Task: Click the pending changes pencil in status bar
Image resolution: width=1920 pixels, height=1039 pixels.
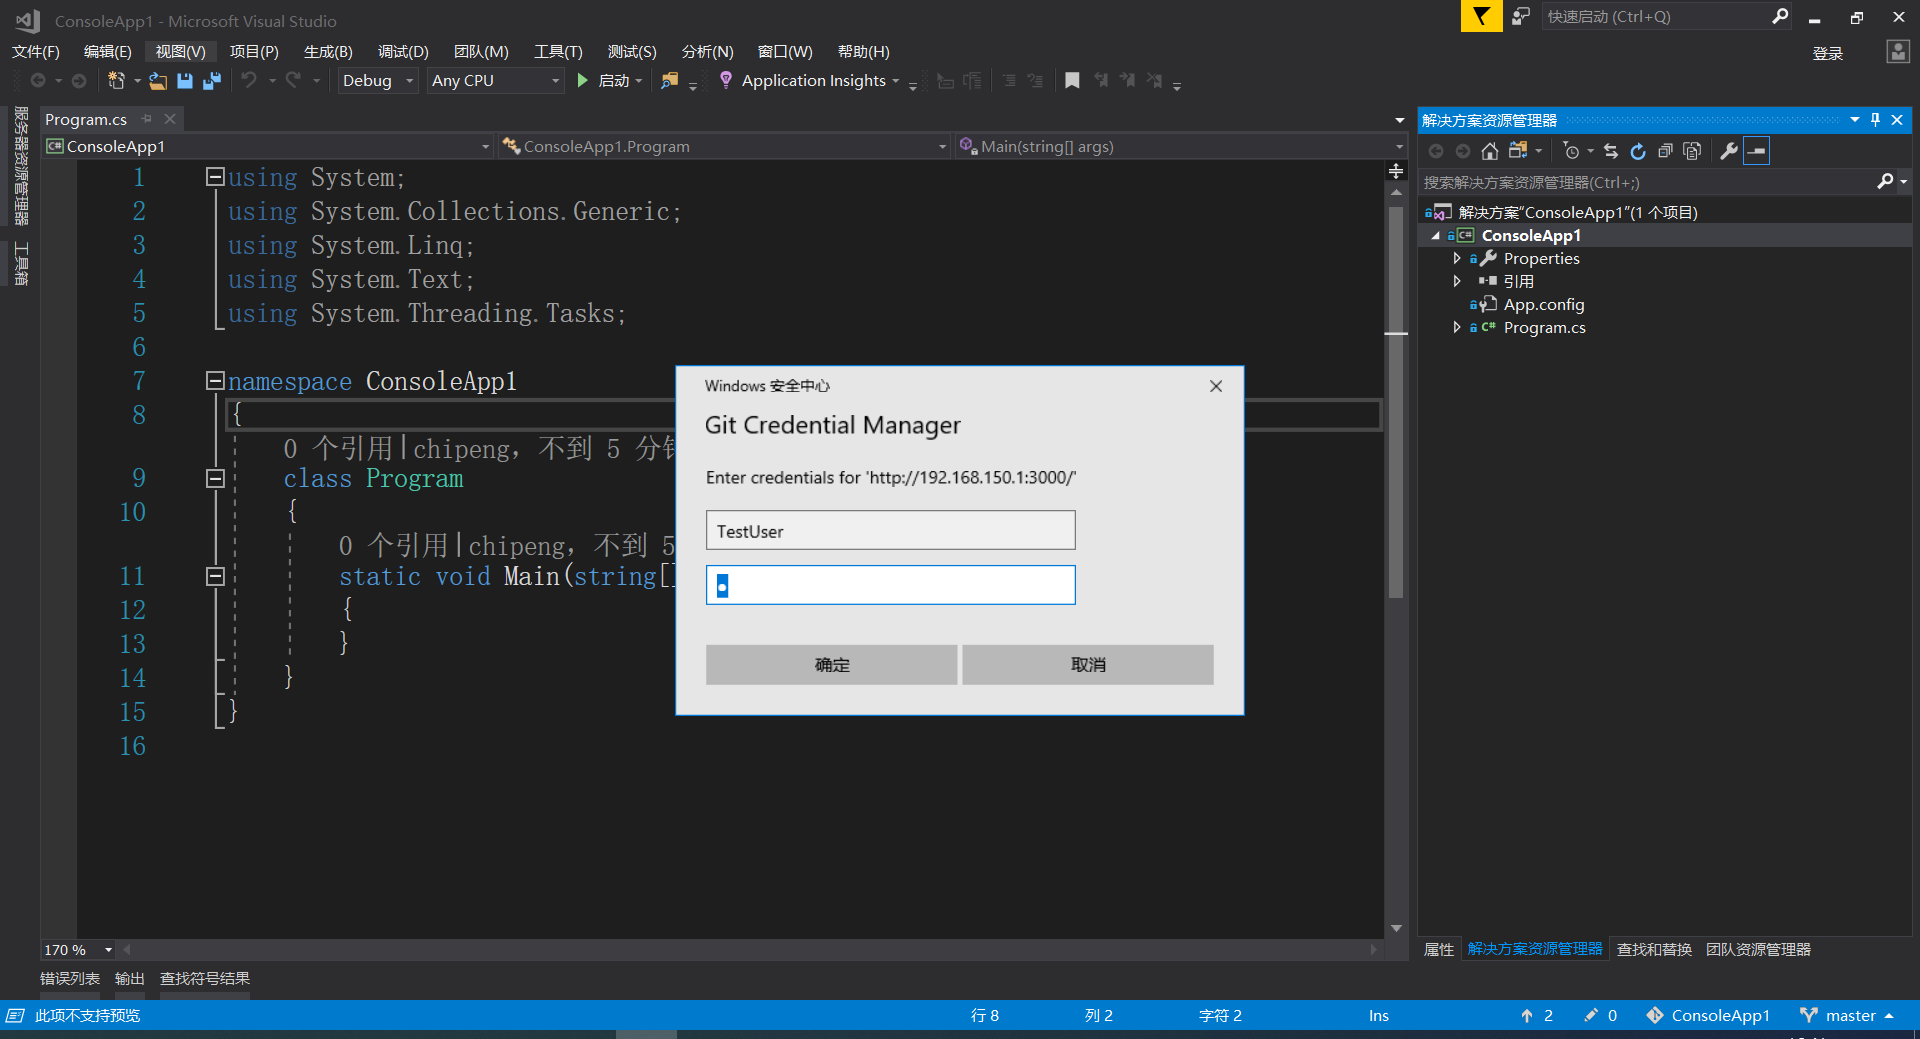Action: pos(1591,1015)
